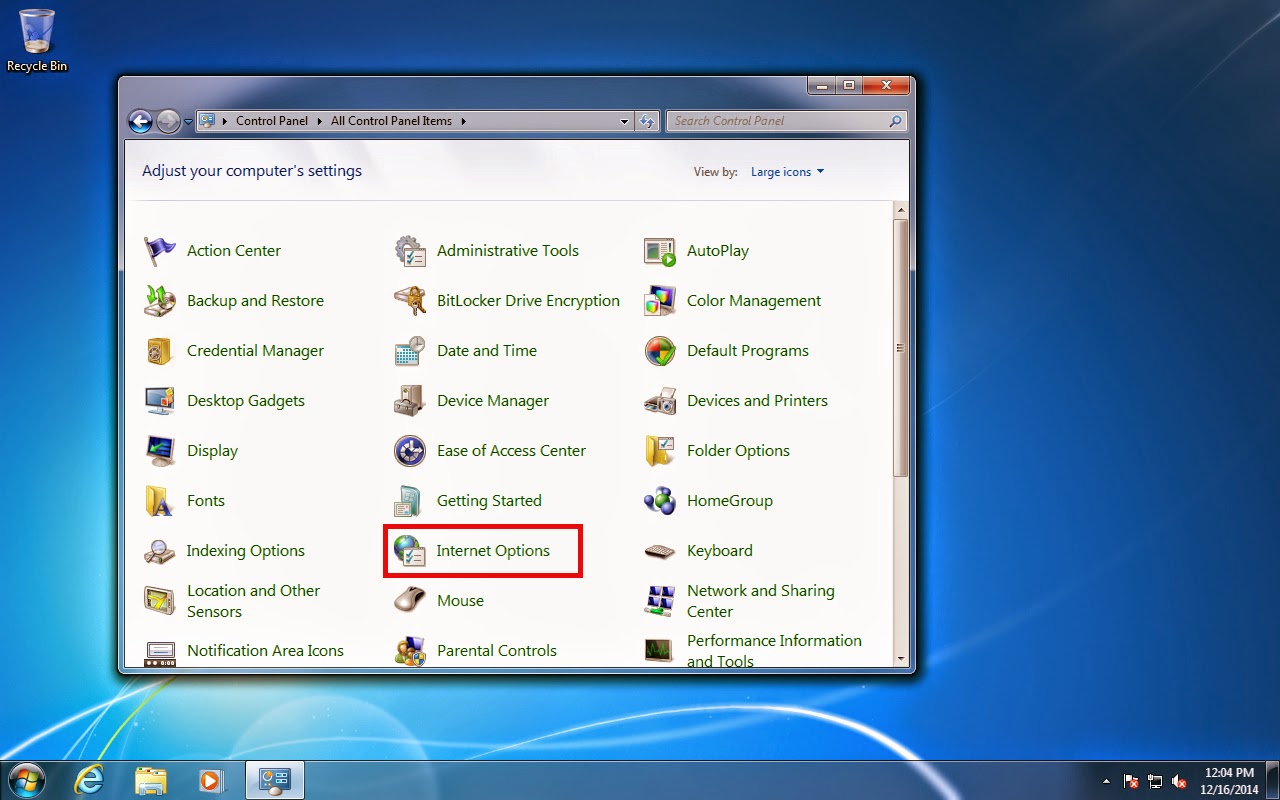Open the Action Center flag icon
Viewport: 1280px width, 800px height.
tap(160, 251)
